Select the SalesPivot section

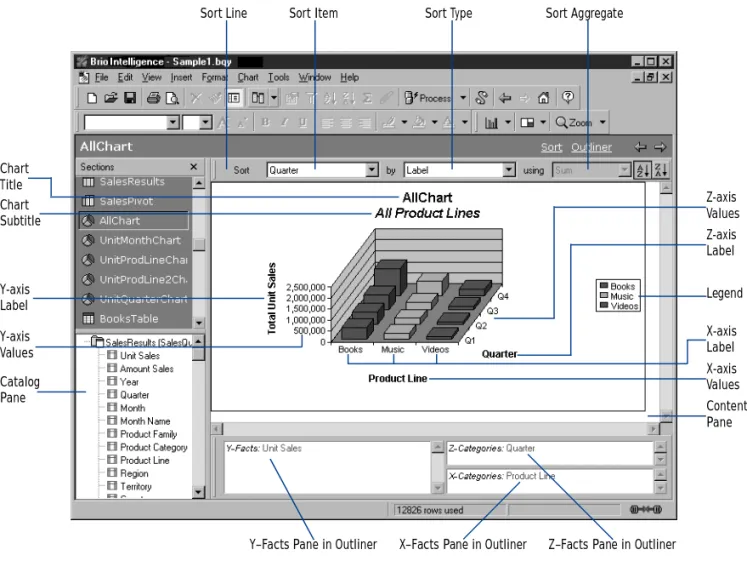(126, 201)
